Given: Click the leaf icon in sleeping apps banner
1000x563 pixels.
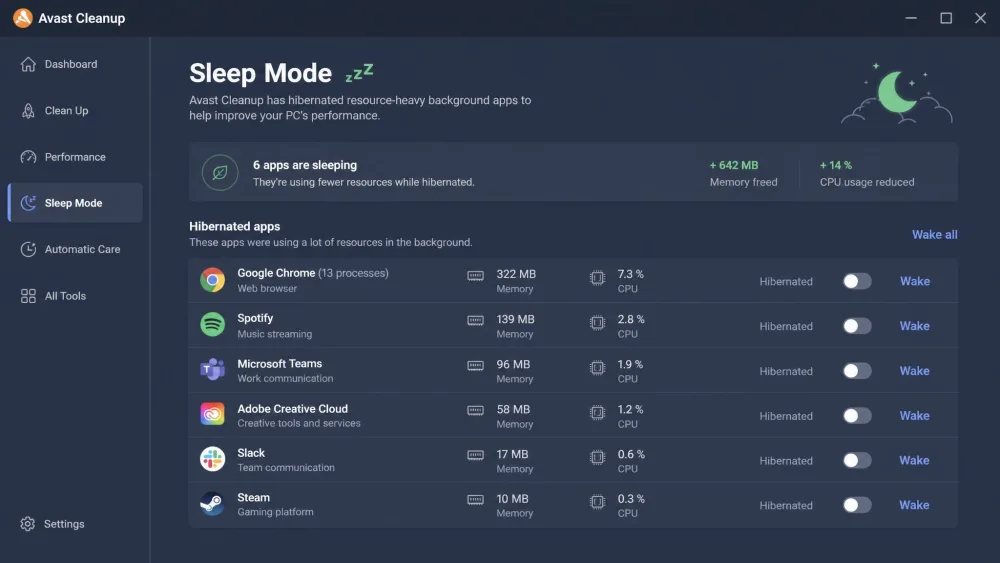Looking at the screenshot, I should (x=220, y=172).
